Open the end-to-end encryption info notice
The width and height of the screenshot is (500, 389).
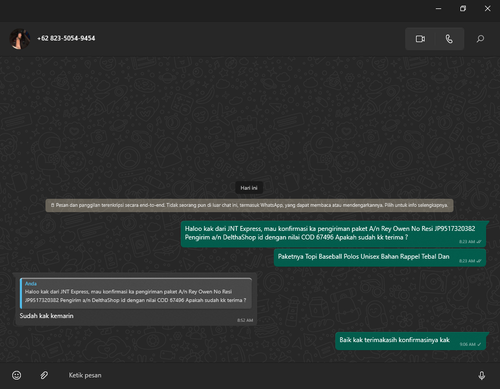(249, 205)
